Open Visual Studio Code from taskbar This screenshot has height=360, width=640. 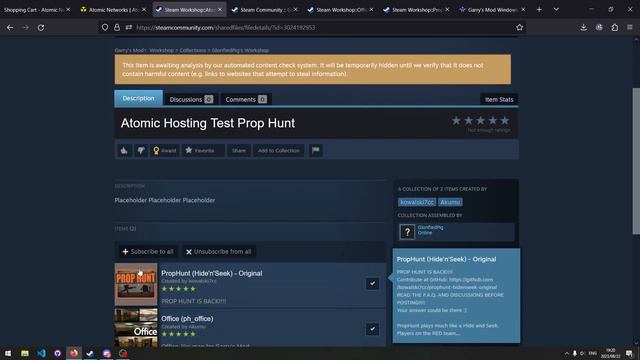pos(41,353)
